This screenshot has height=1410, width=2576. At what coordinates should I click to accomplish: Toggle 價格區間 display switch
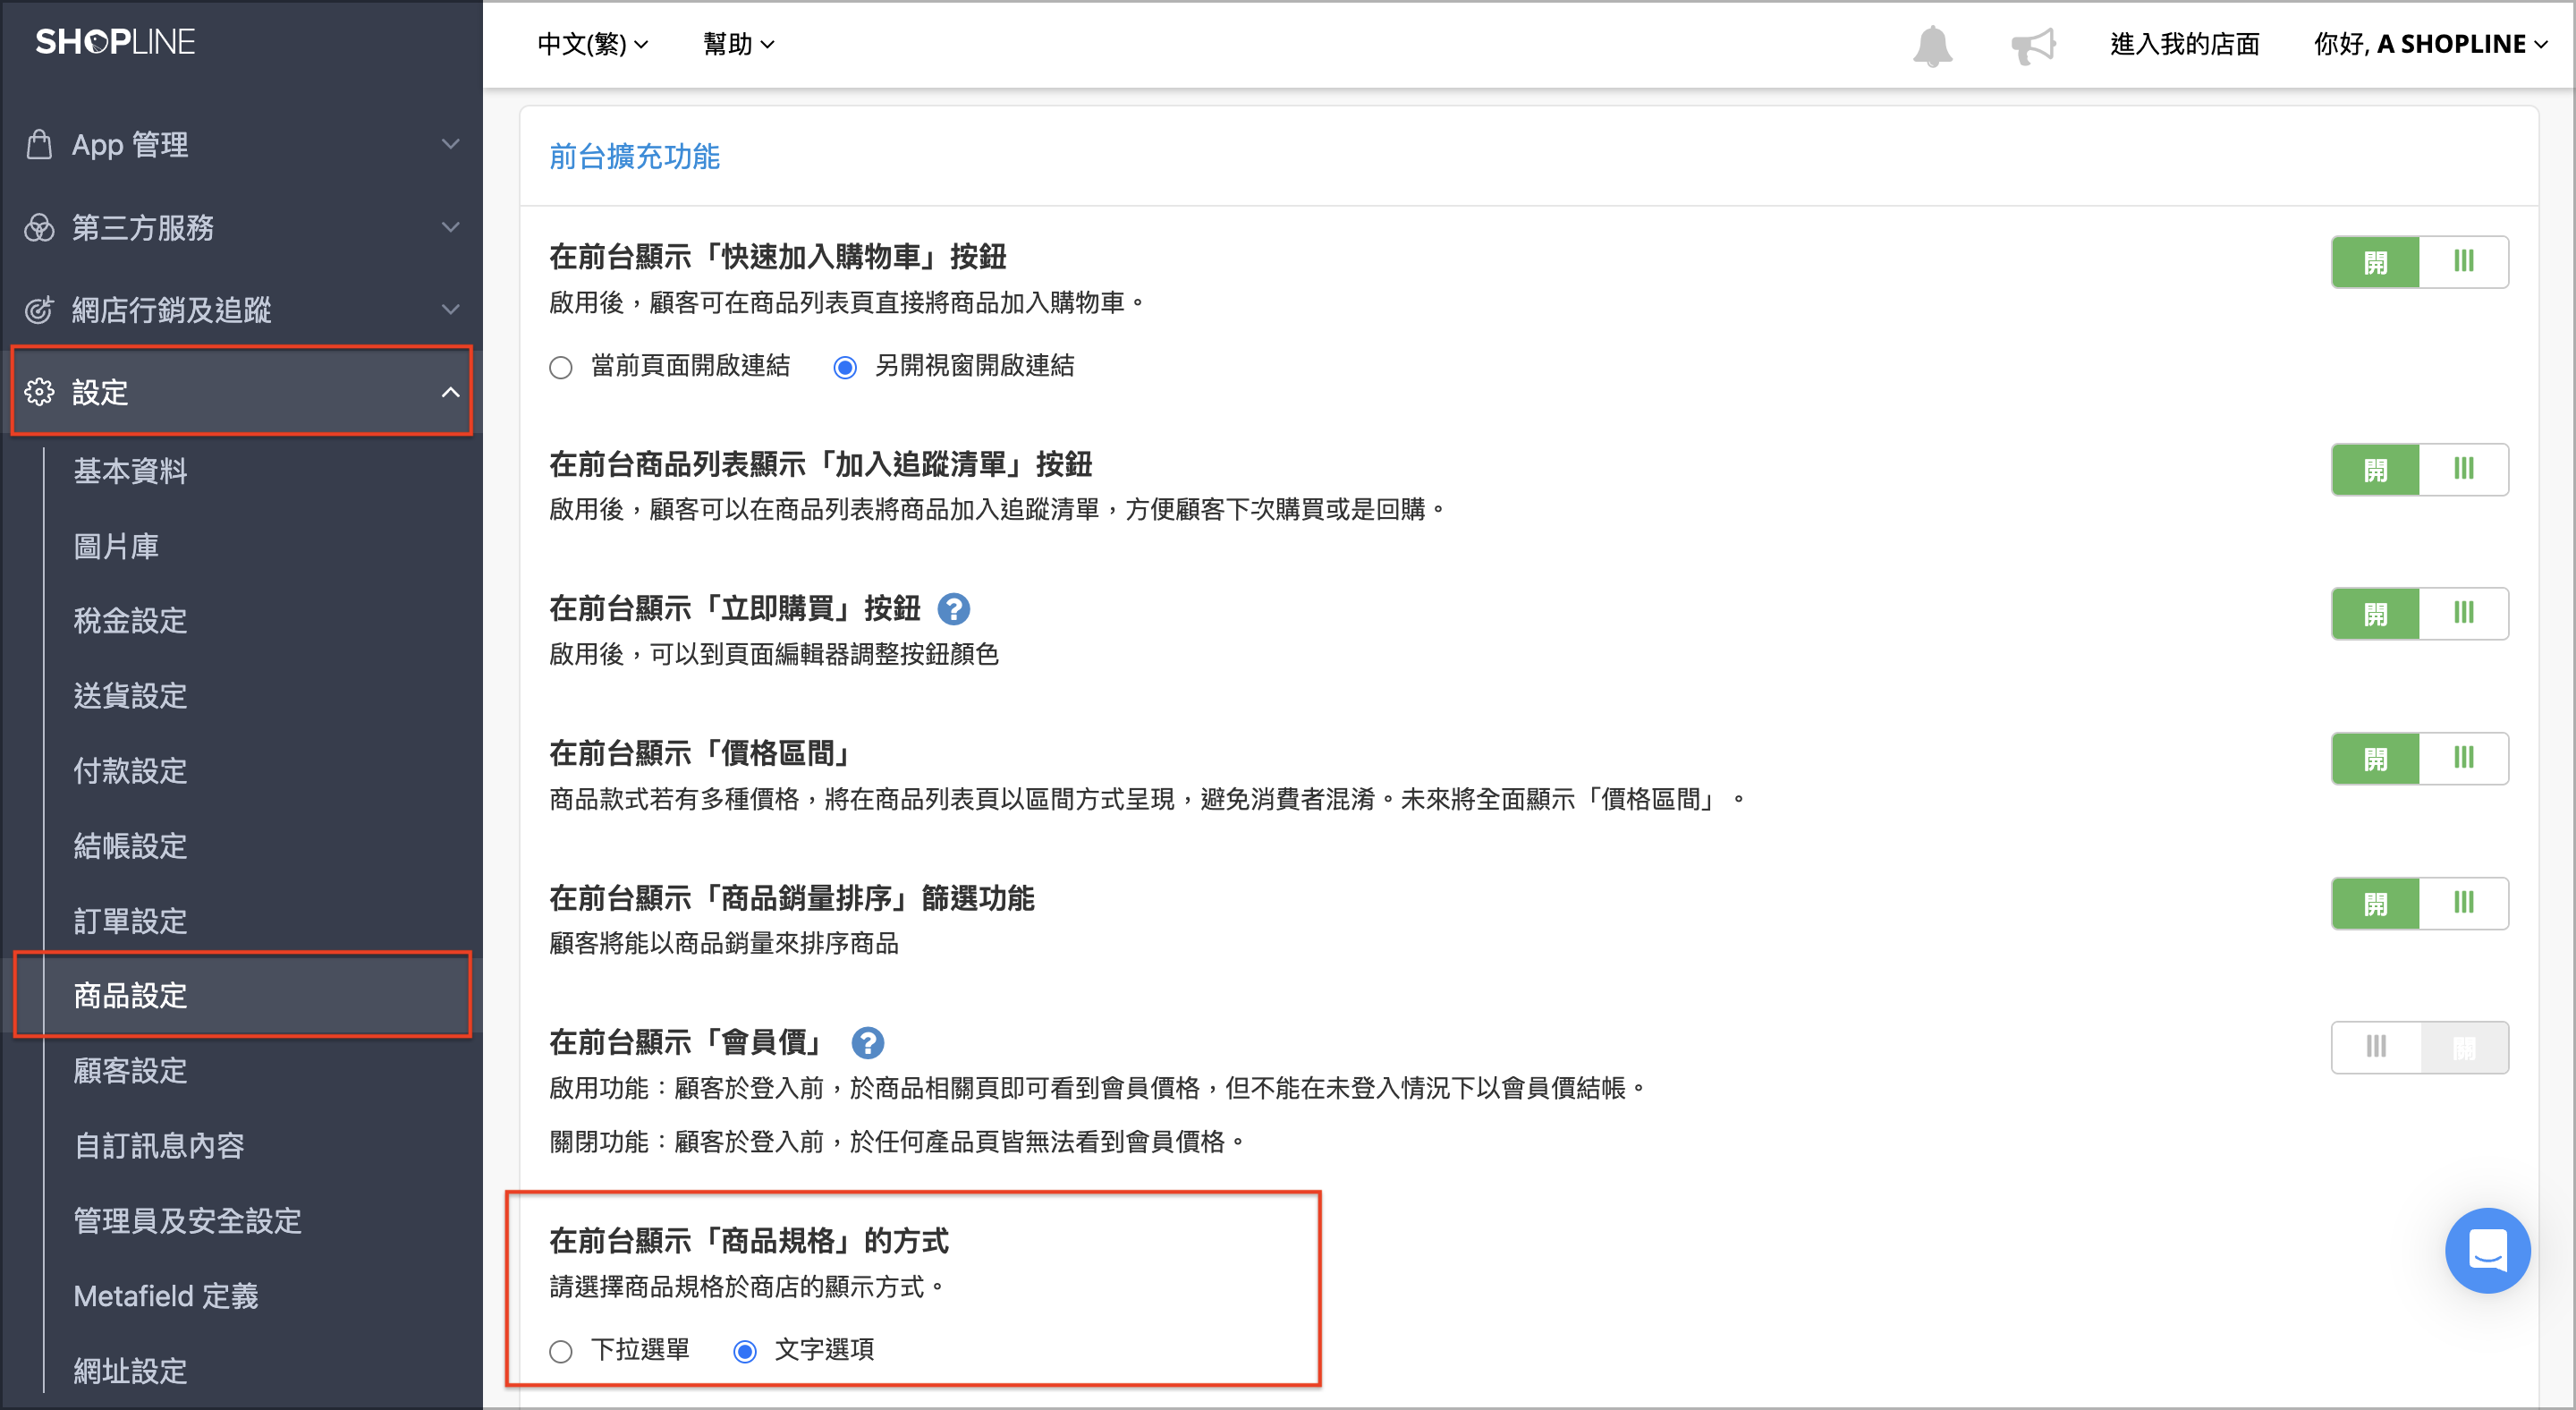pyautogui.click(x=2419, y=759)
